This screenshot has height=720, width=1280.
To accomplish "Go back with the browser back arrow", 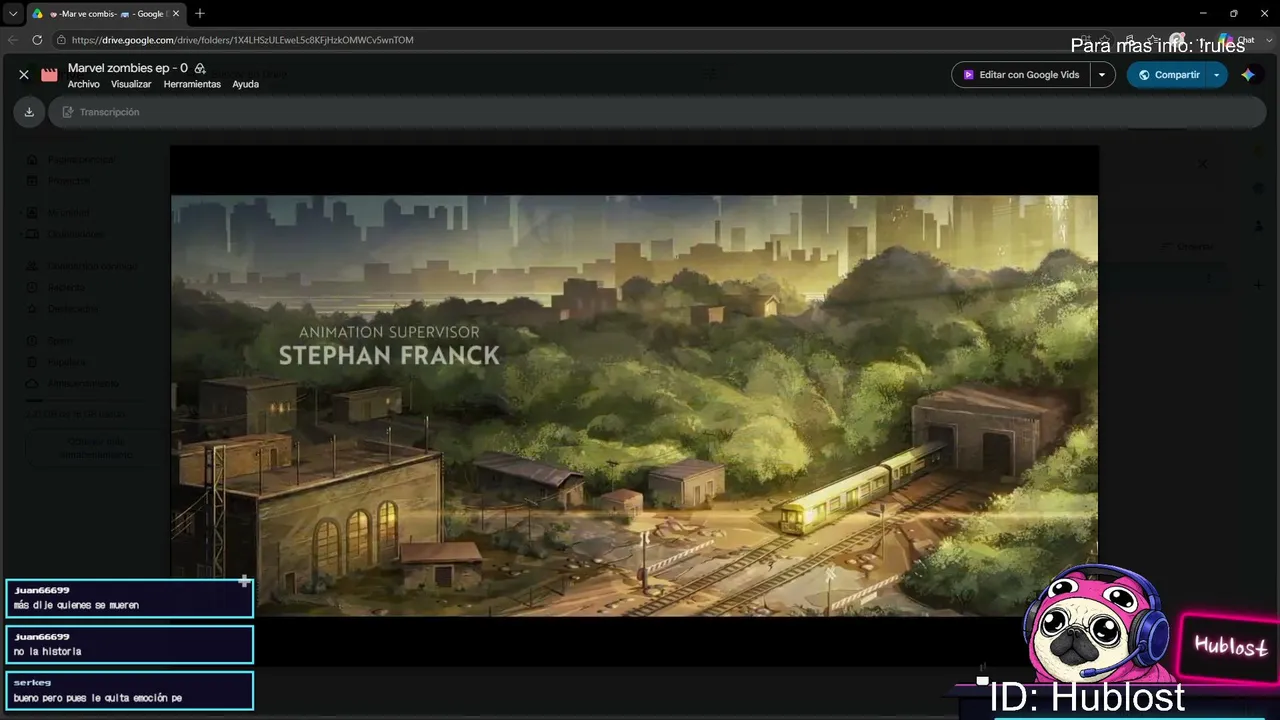I will pyautogui.click(x=13, y=40).
